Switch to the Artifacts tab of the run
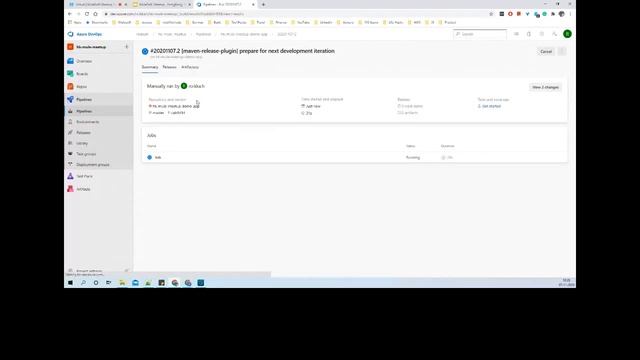The image size is (640, 360). point(190,67)
